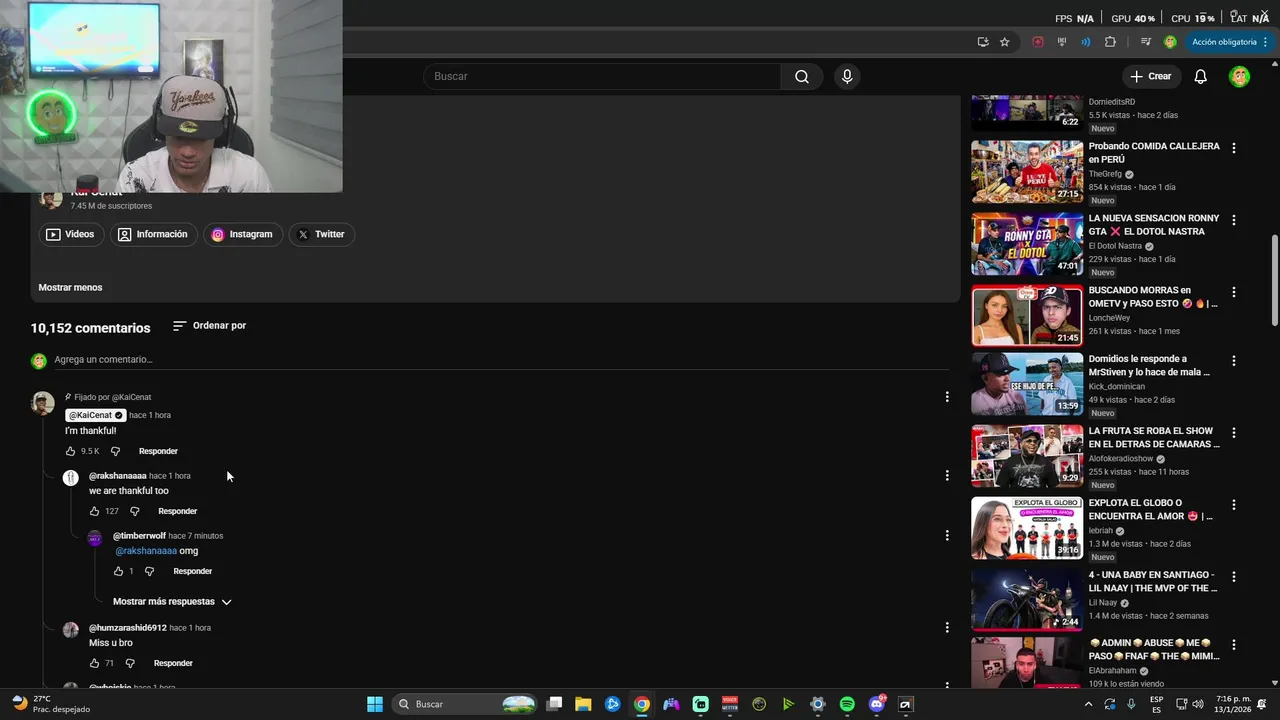Screen dimensions: 1280x720
Task: Like KaiCenat's pinned comment
Action: tap(70, 451)
